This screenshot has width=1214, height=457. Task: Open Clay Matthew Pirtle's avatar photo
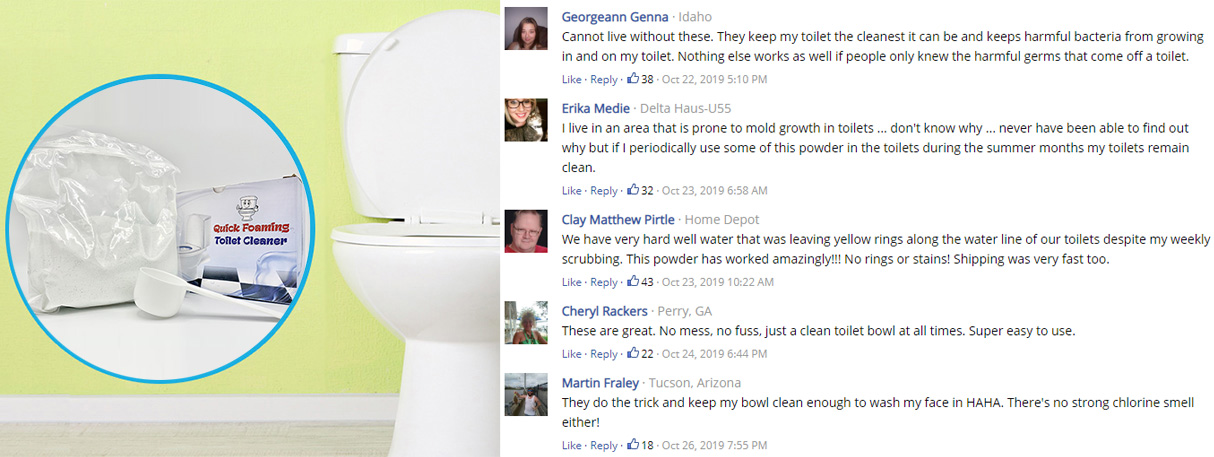click(526, 231)
